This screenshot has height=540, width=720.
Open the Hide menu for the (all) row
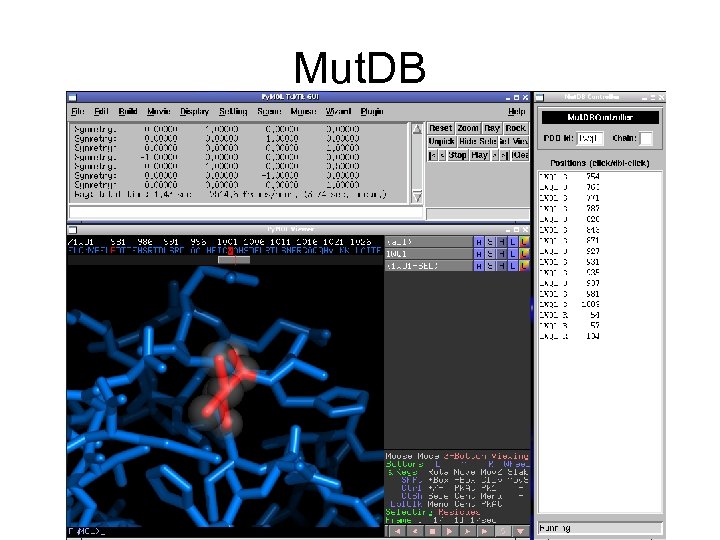tap(501, 242)
